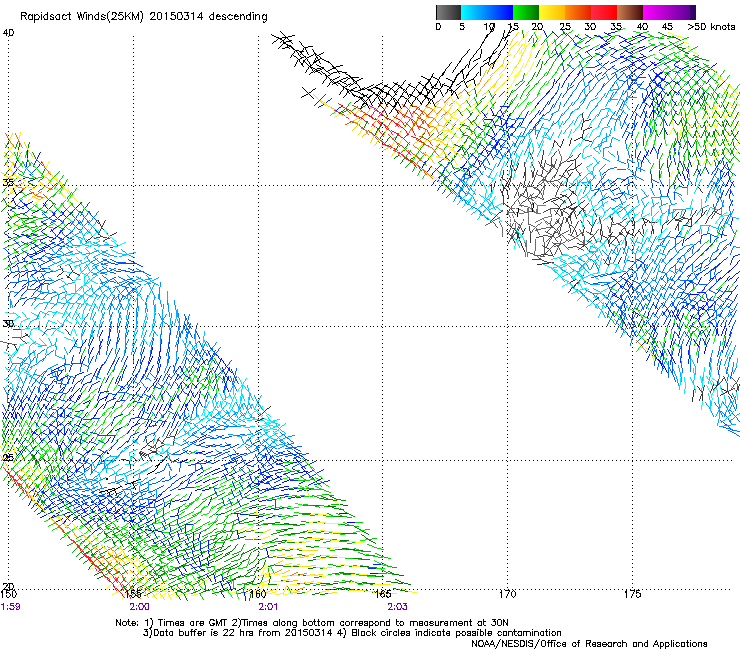Click the note line 'Times are GMT'
This screenshot has width=740, height=650.
[x=192, y=623]
